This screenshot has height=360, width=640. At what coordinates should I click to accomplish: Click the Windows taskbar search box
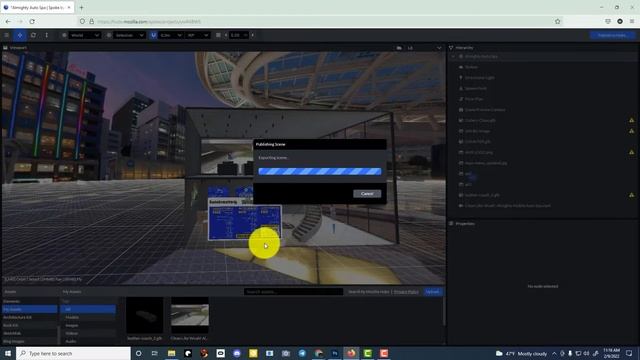pyautogui.click(x=73, y=353)
